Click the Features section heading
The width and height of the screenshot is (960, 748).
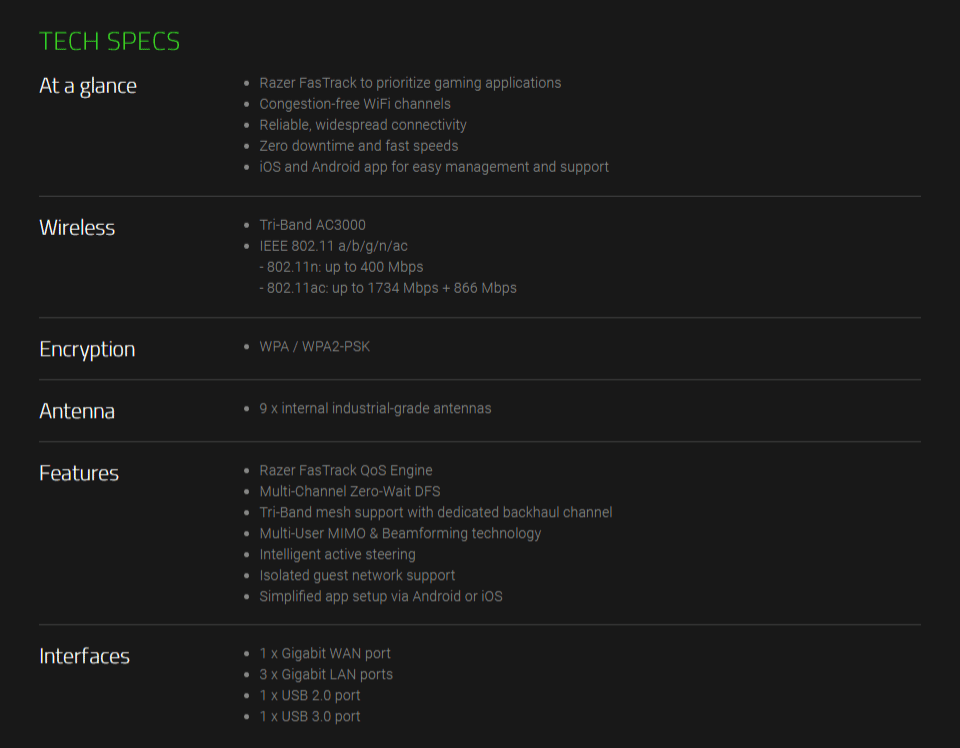click(79, 473)
